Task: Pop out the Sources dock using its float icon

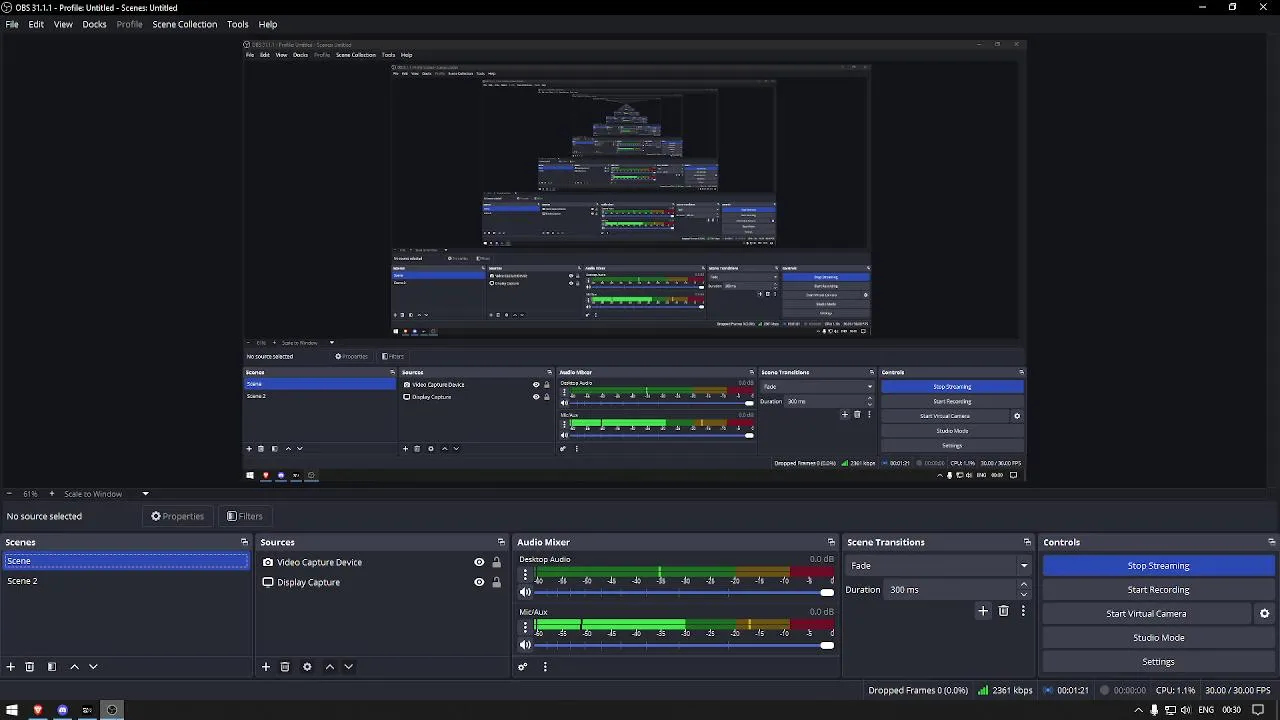Action: pos(501,542)
